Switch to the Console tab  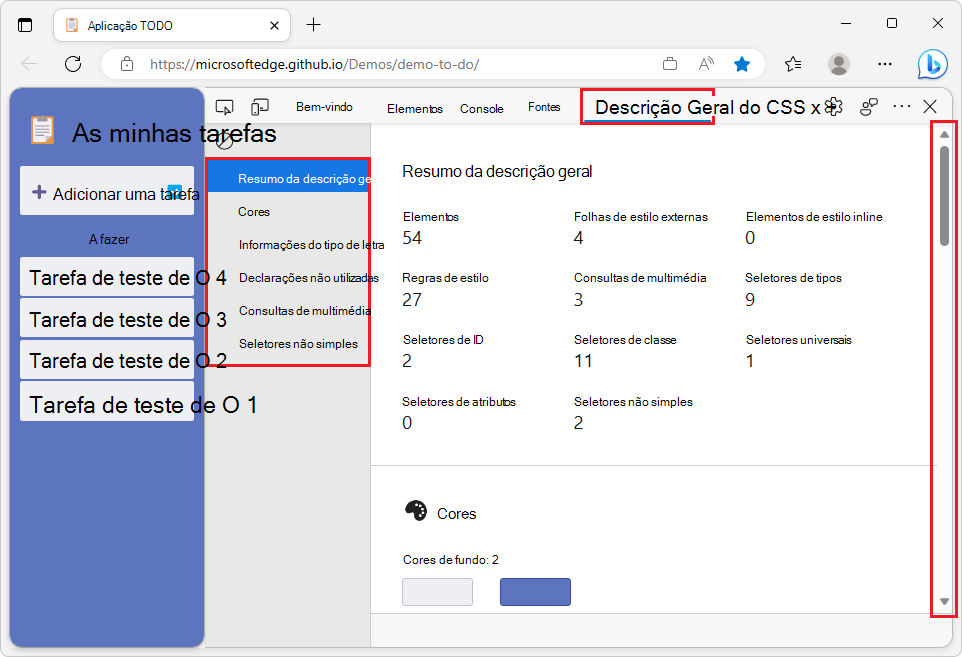point(481,108)
